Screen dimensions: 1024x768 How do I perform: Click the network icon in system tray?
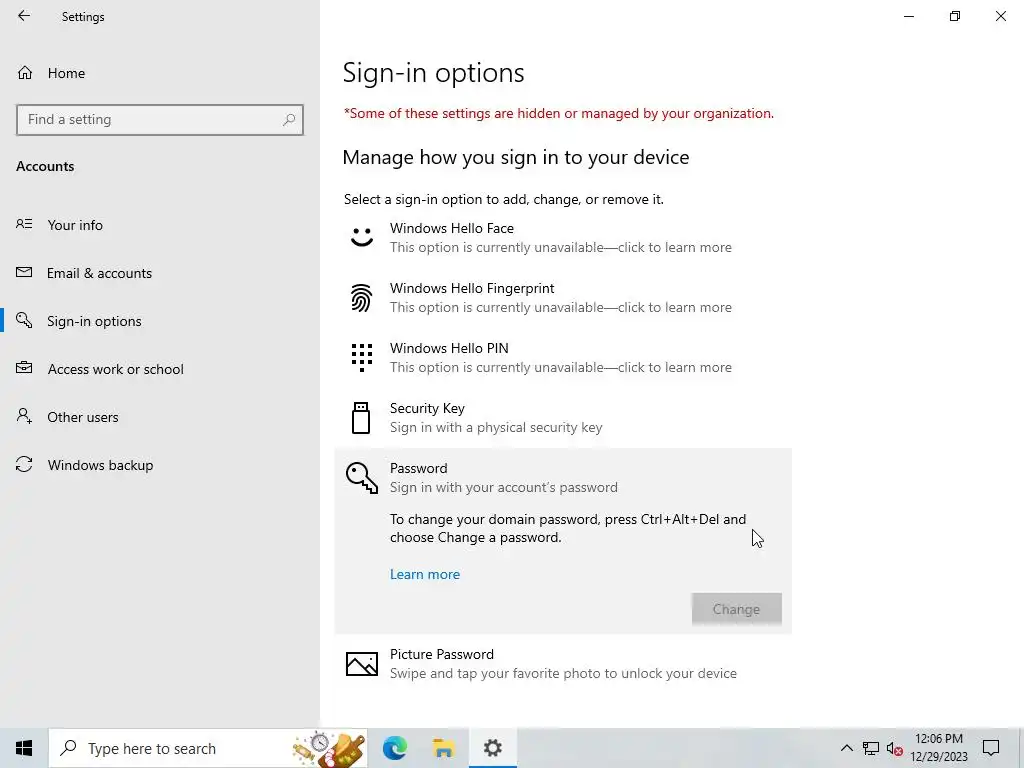pos(871,748)
